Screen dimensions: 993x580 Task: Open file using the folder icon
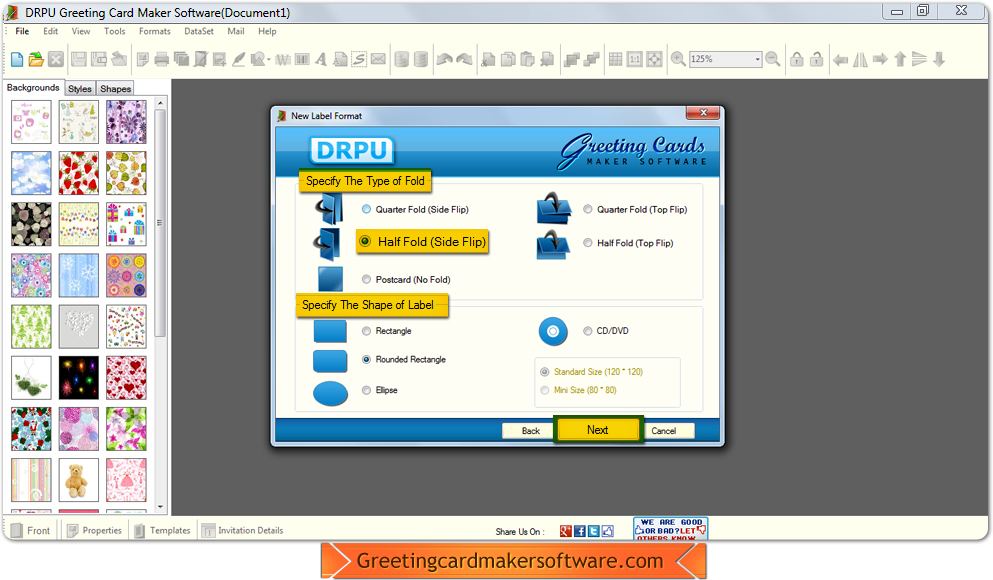point(36,60)
